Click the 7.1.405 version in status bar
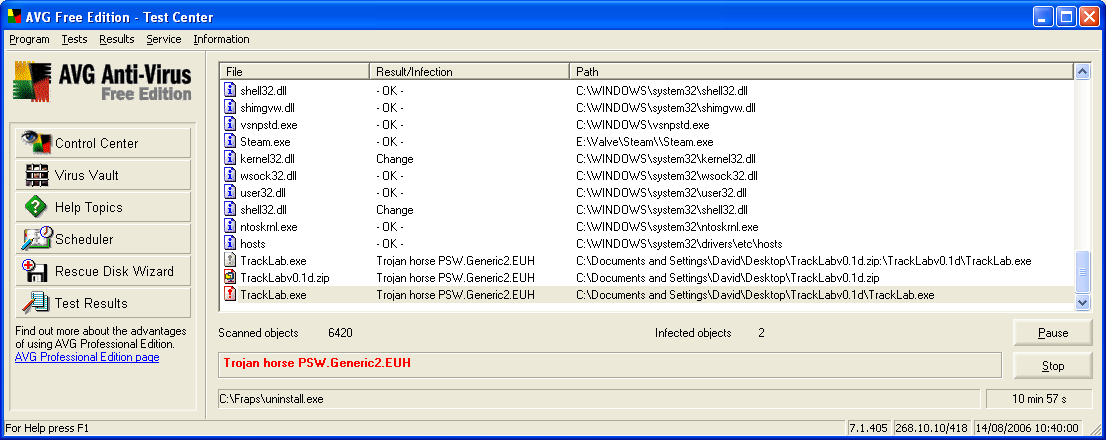 tap(868, 428)
